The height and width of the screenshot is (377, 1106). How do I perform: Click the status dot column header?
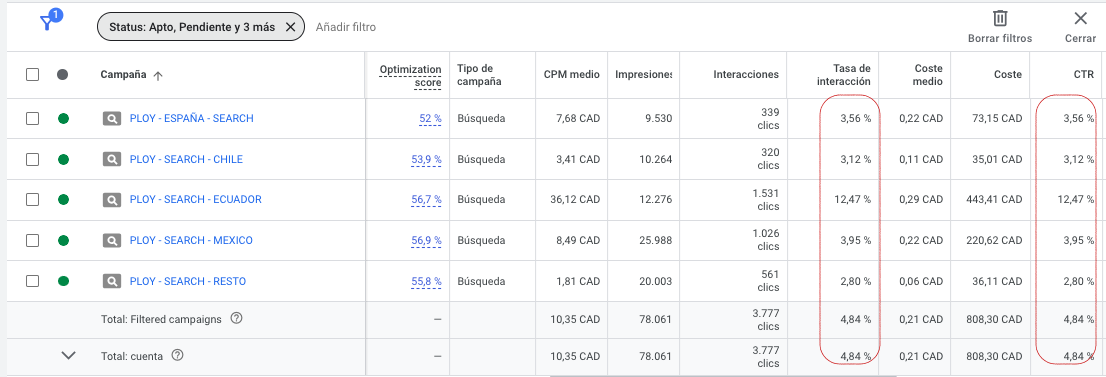pos(63,74)
